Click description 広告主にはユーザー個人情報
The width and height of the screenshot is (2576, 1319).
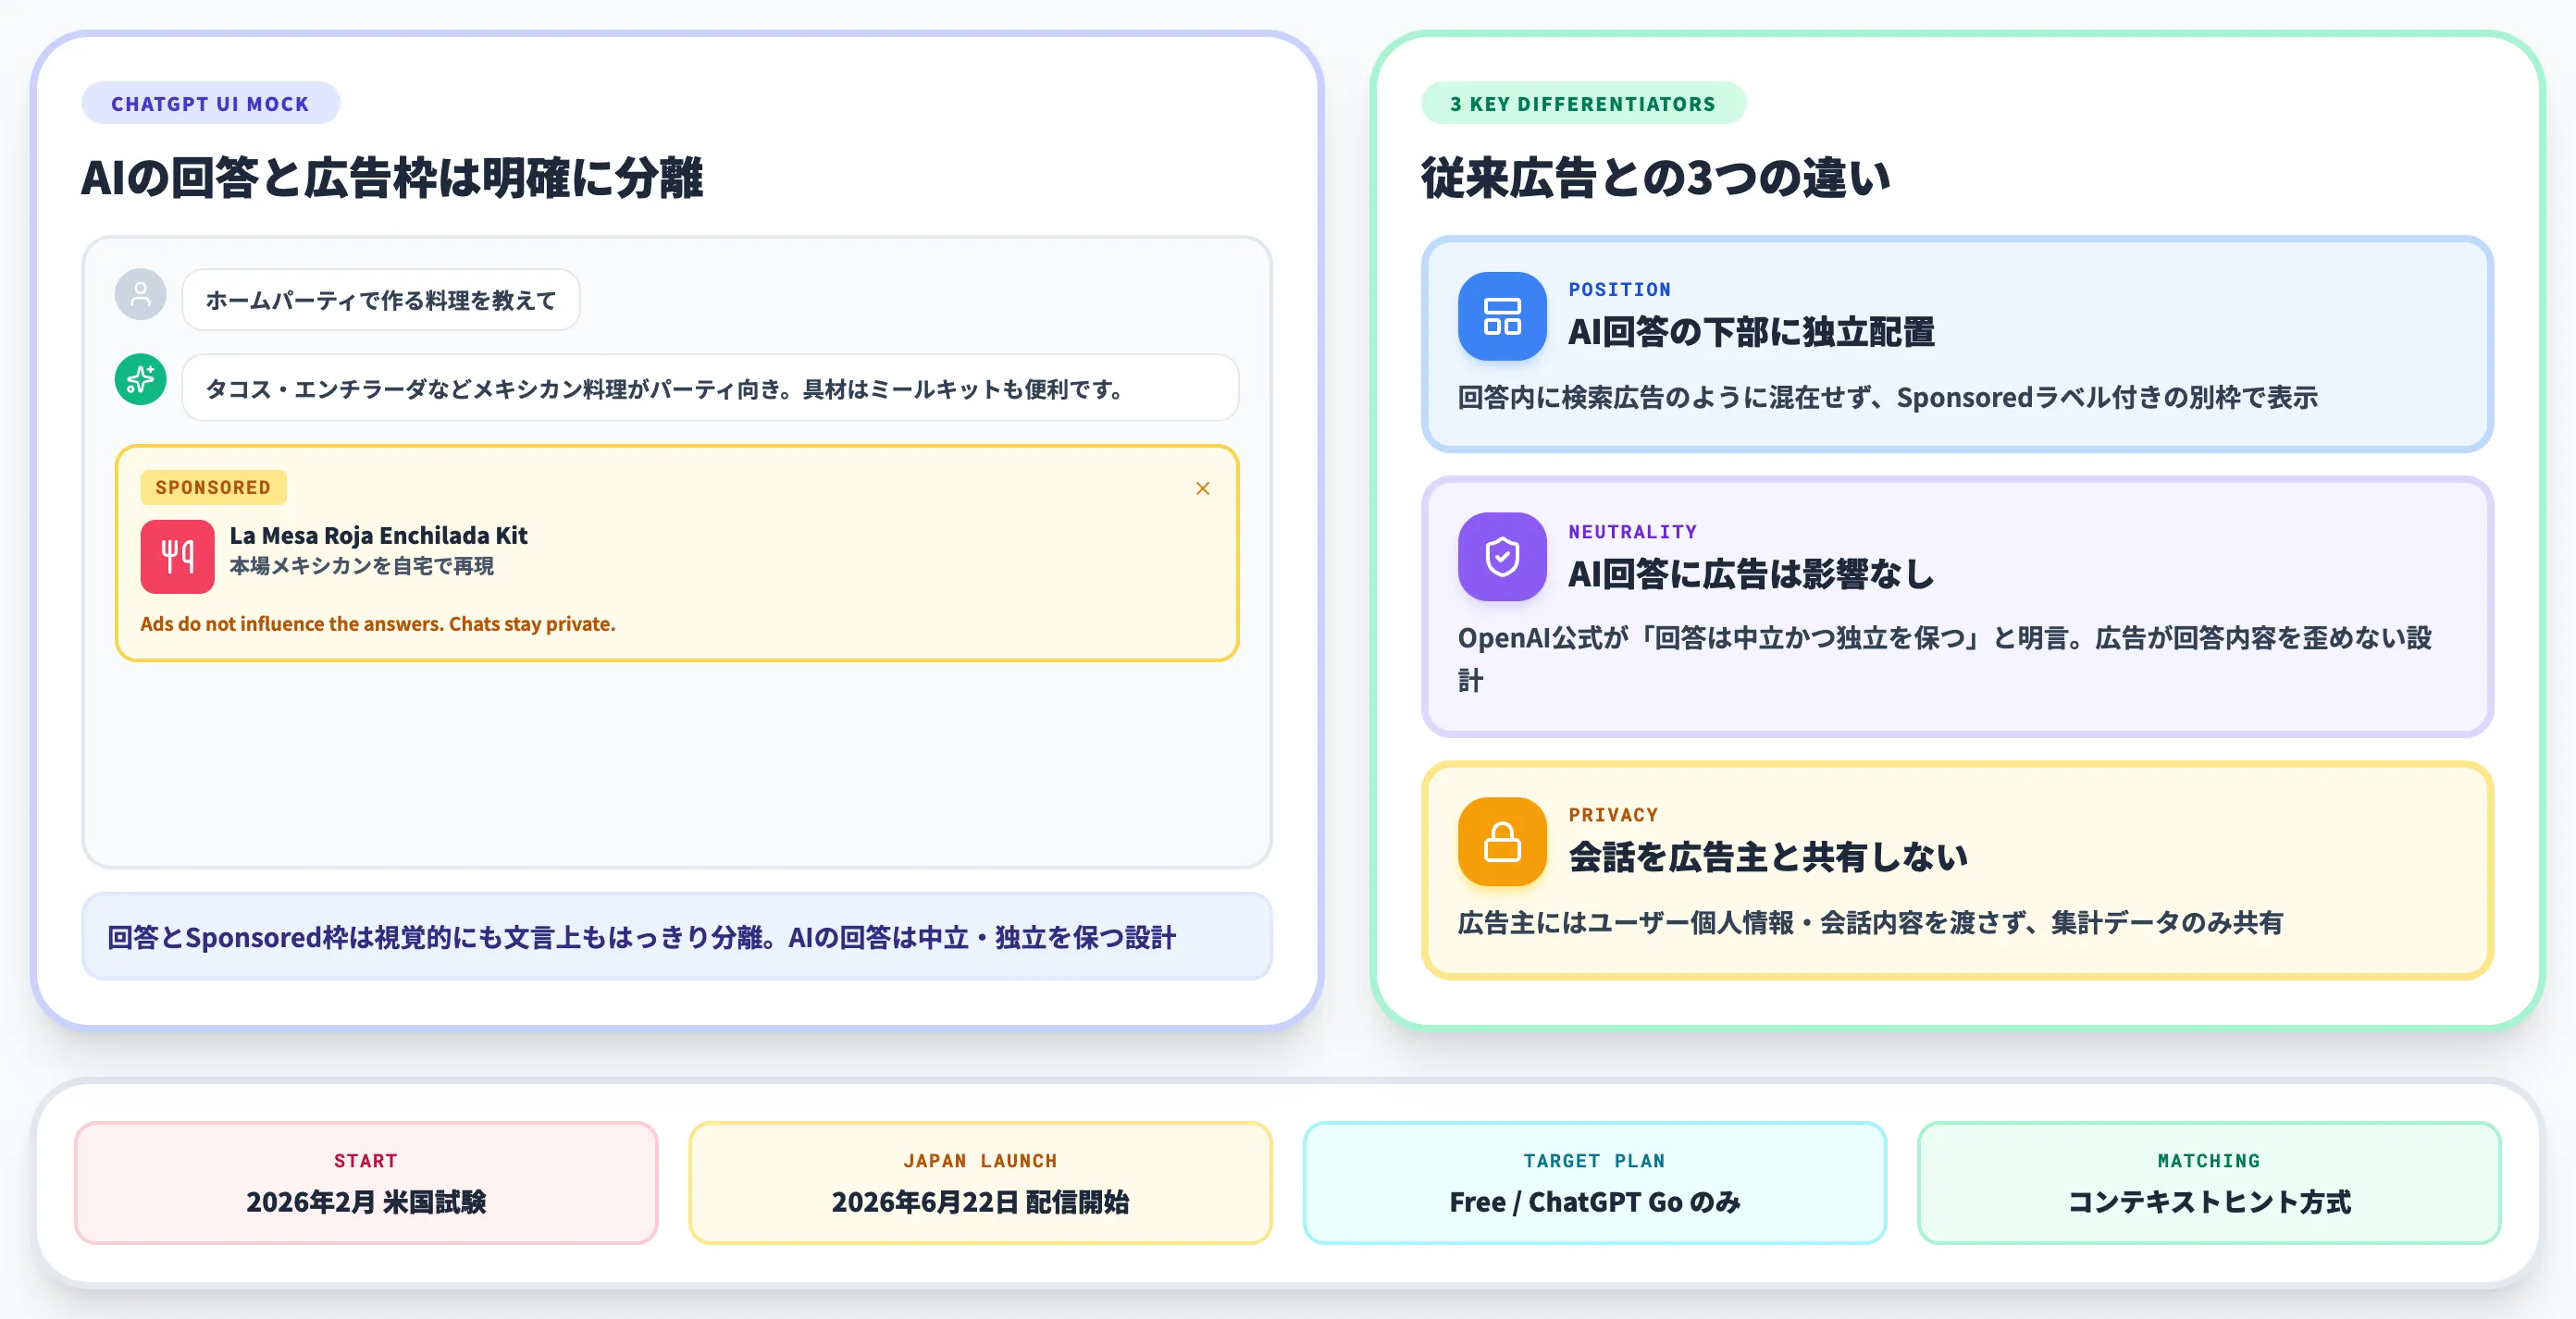click(1870, 922)
